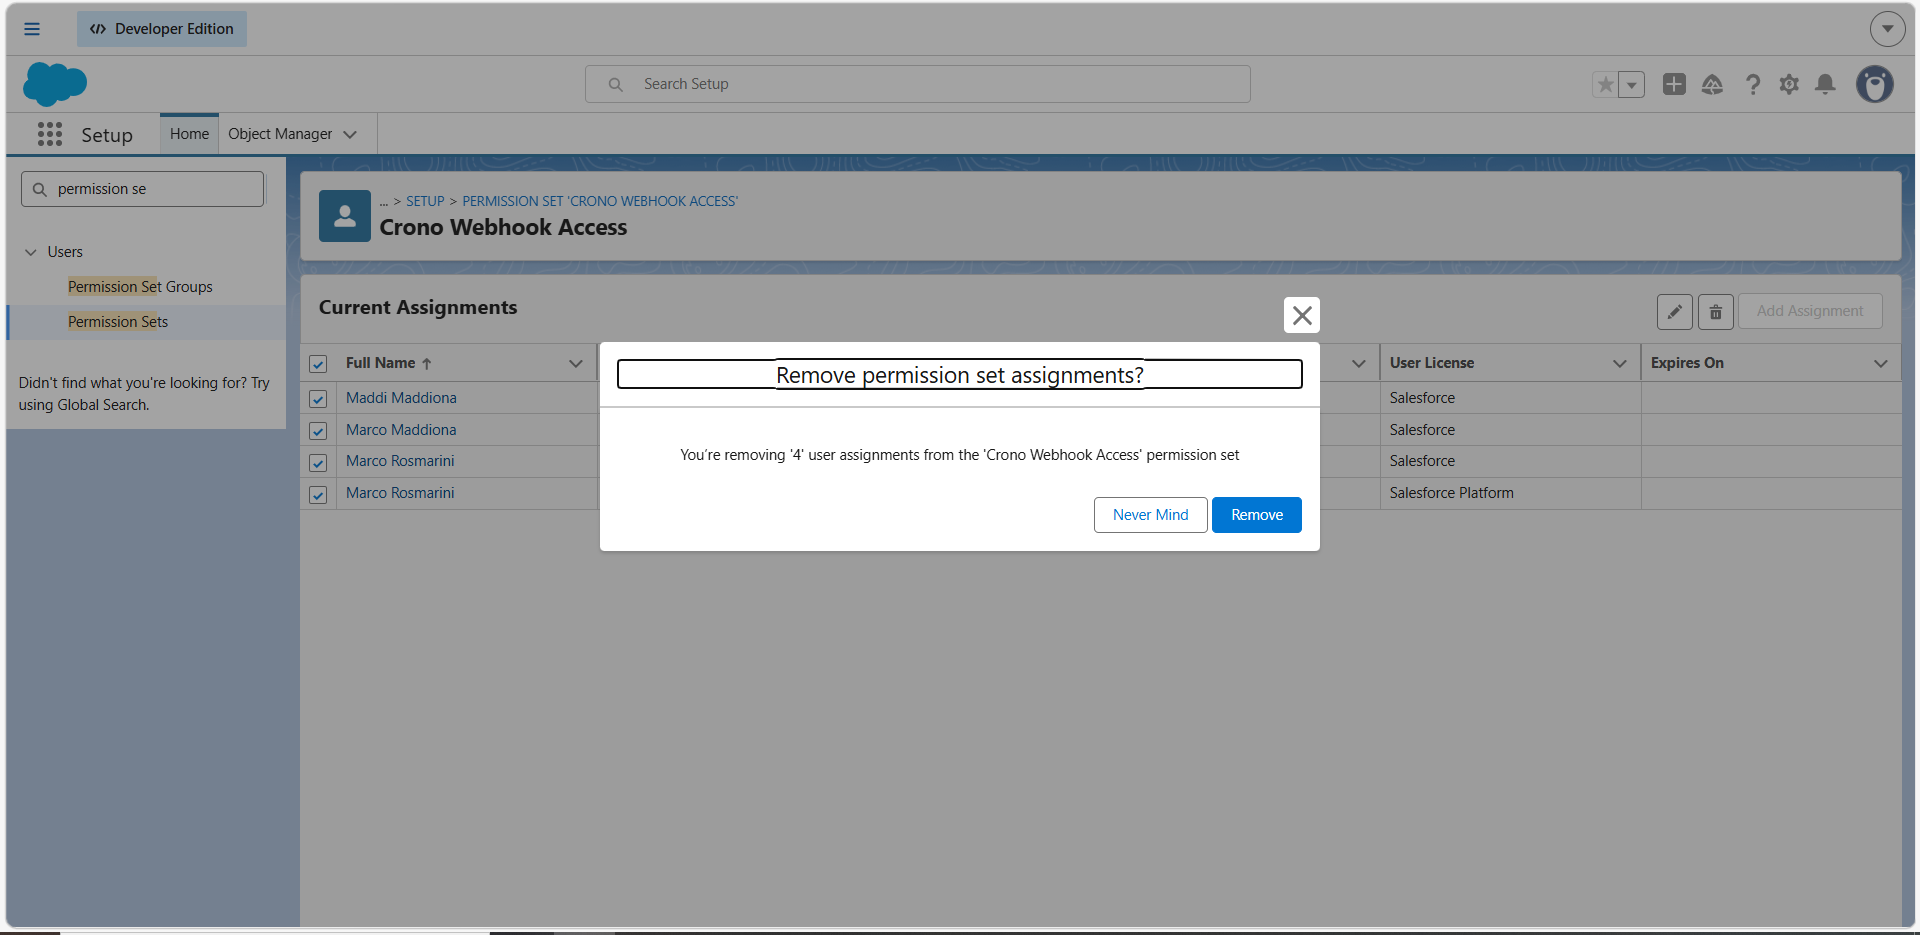This screenshot has width=1920, height=935.
Task: Click the Search Setup magnifier icon
Action: pyautogui.click(x=616, y=85)
